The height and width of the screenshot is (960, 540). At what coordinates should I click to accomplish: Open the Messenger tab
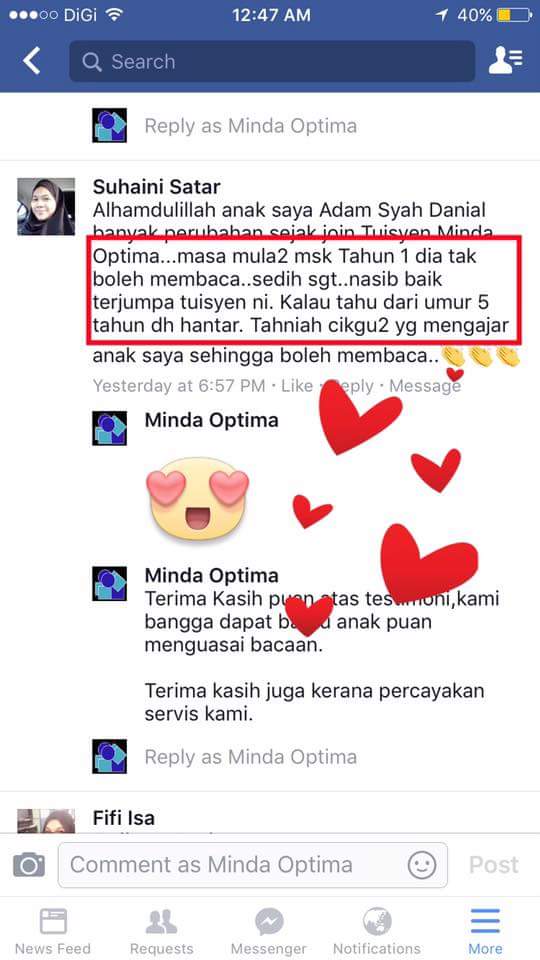click(269, 932)
